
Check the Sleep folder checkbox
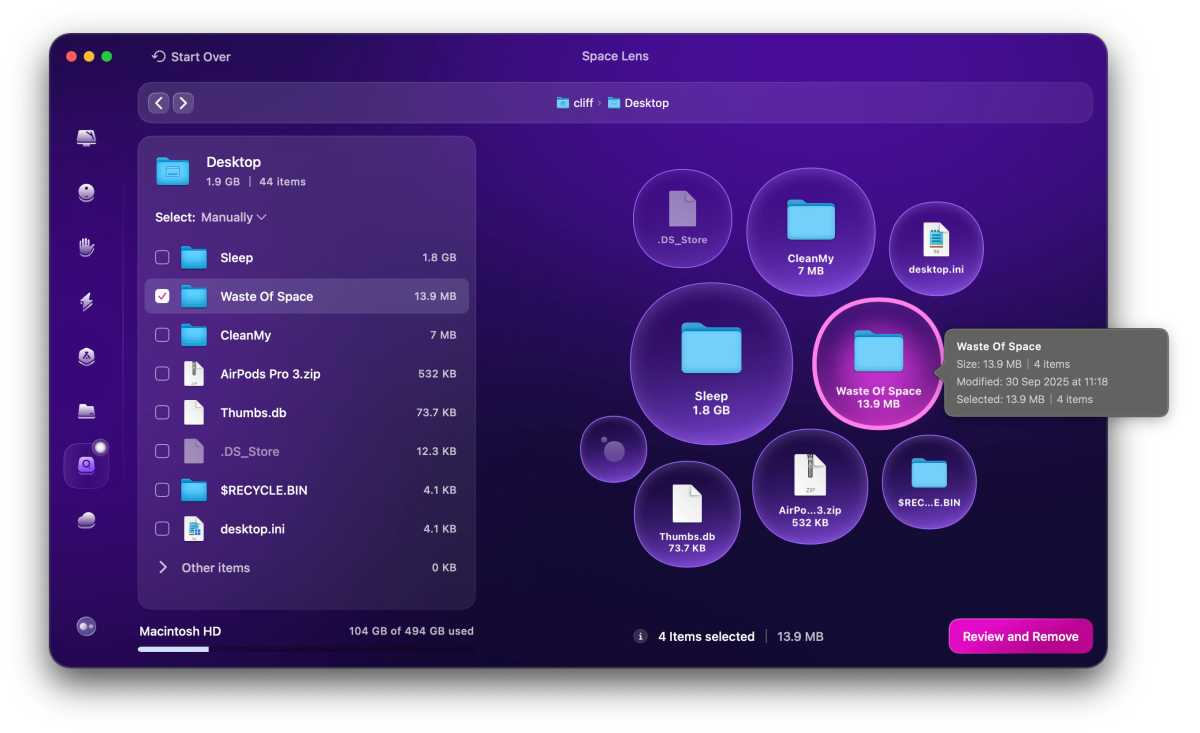click(162, 257)
